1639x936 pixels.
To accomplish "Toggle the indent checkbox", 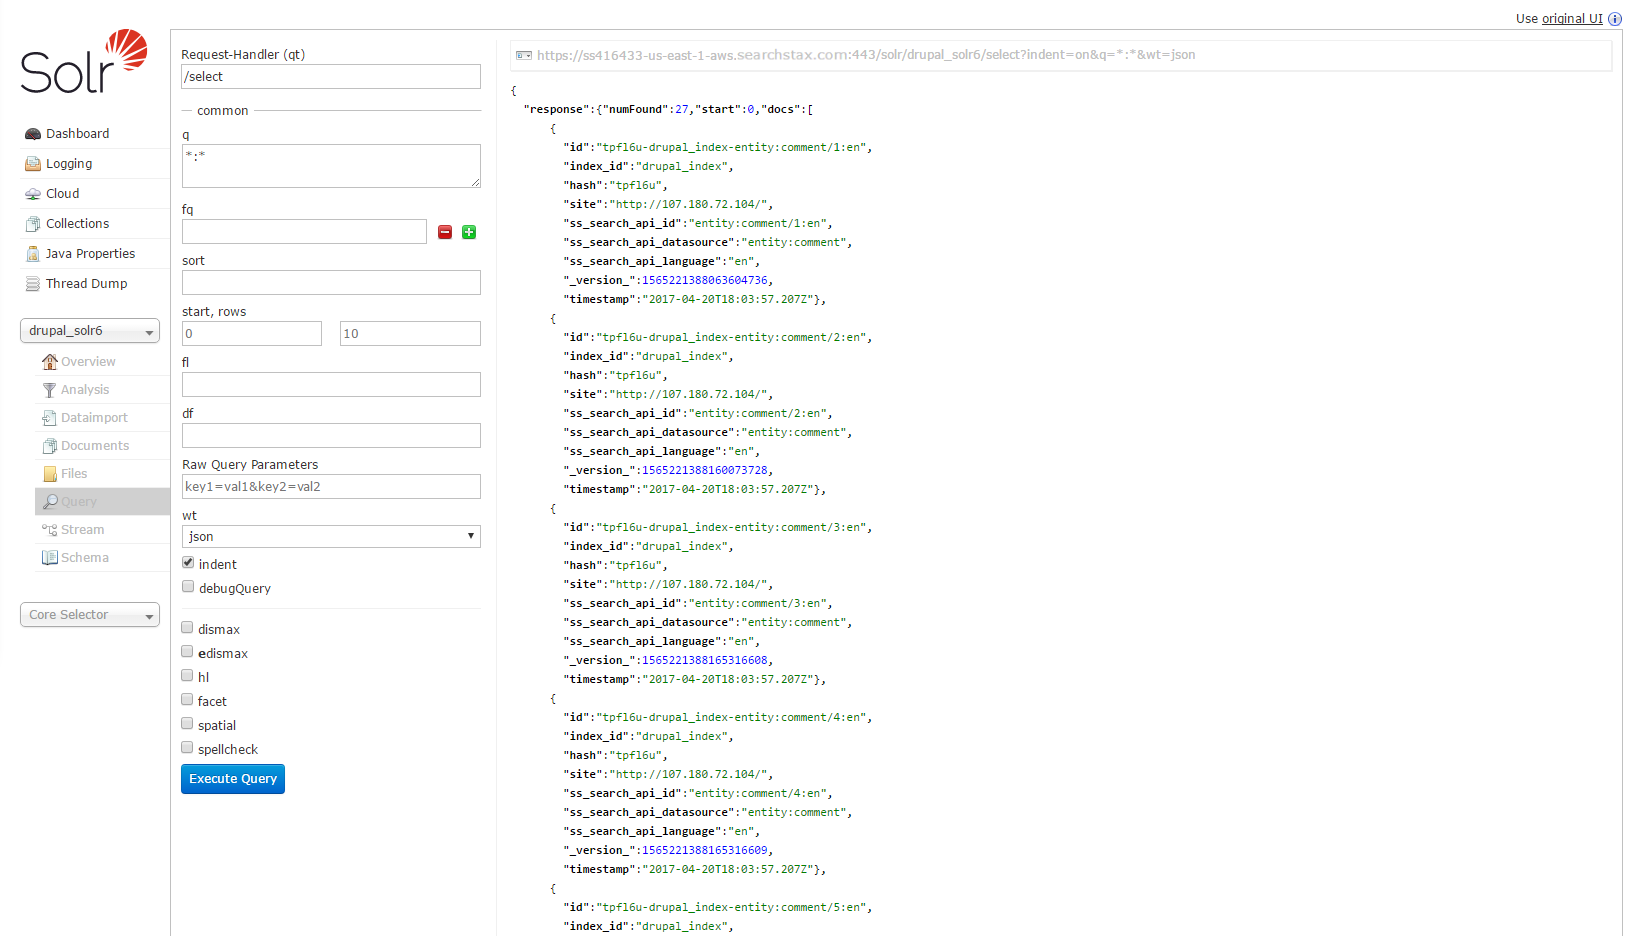I will point(188,563).
